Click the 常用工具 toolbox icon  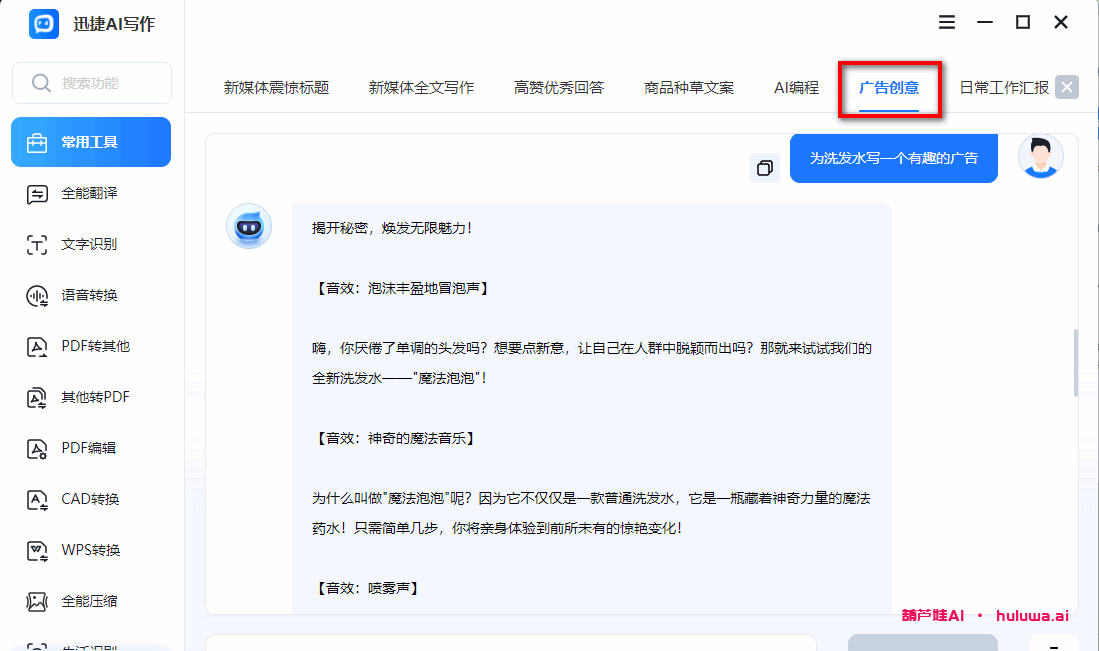click(x=36, y=142)
